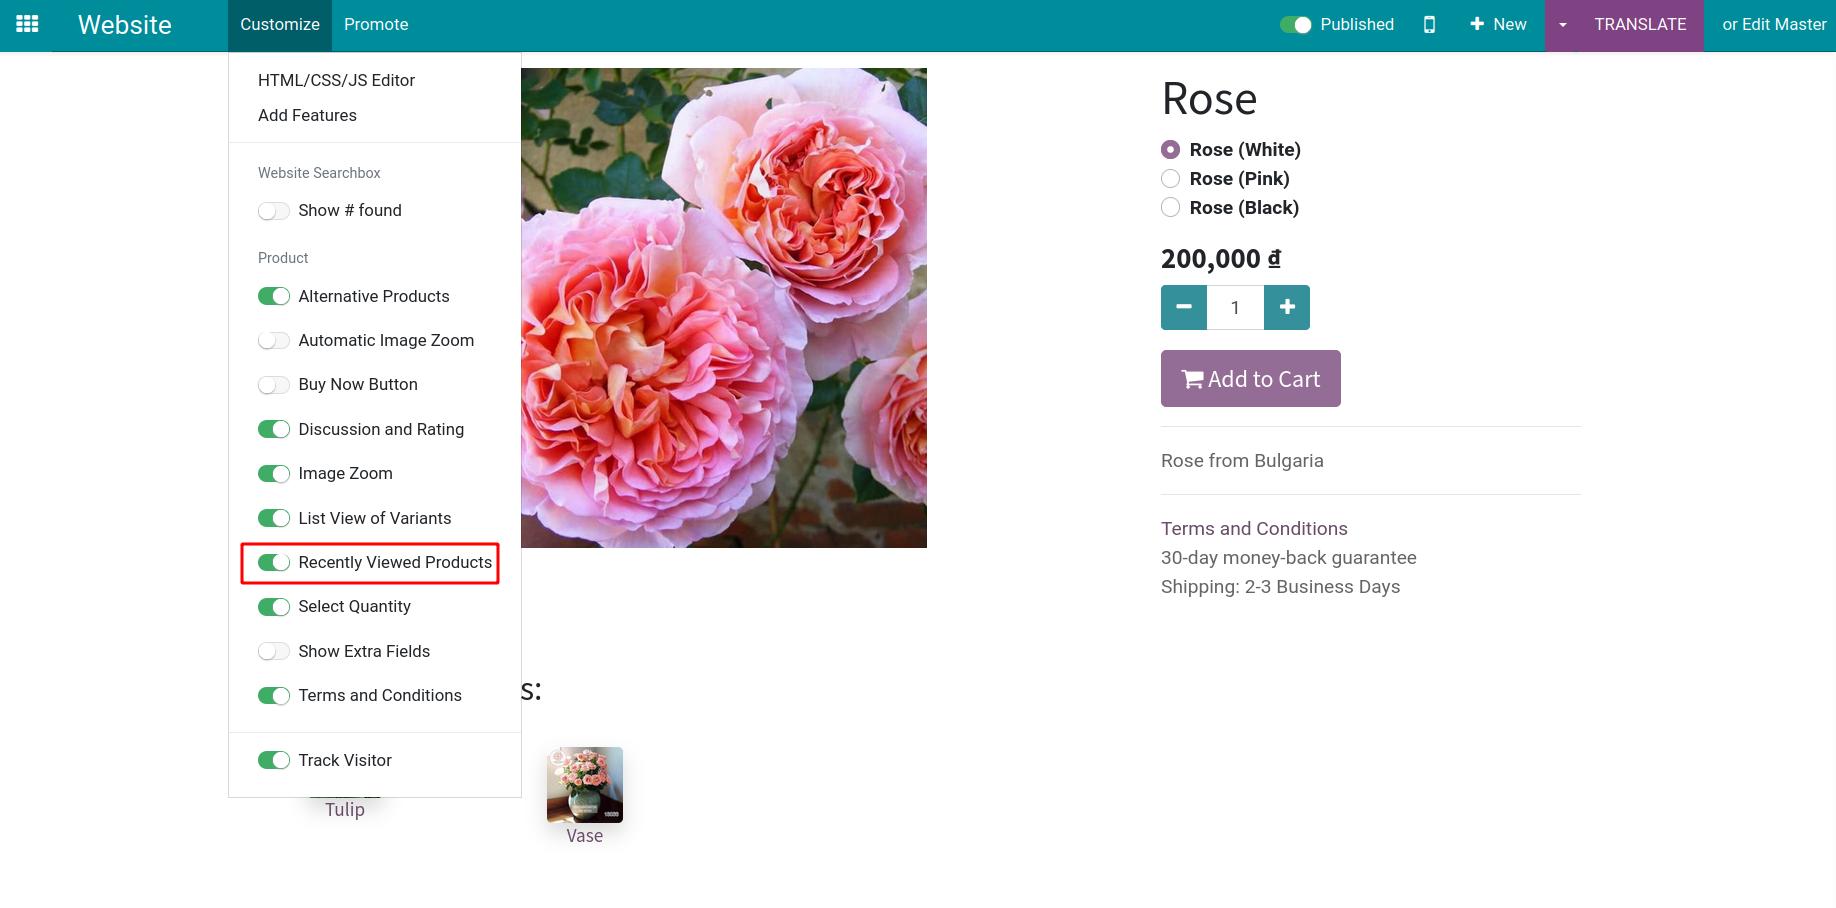Decrease quantity with the minus button

(x=1184, y=307)
